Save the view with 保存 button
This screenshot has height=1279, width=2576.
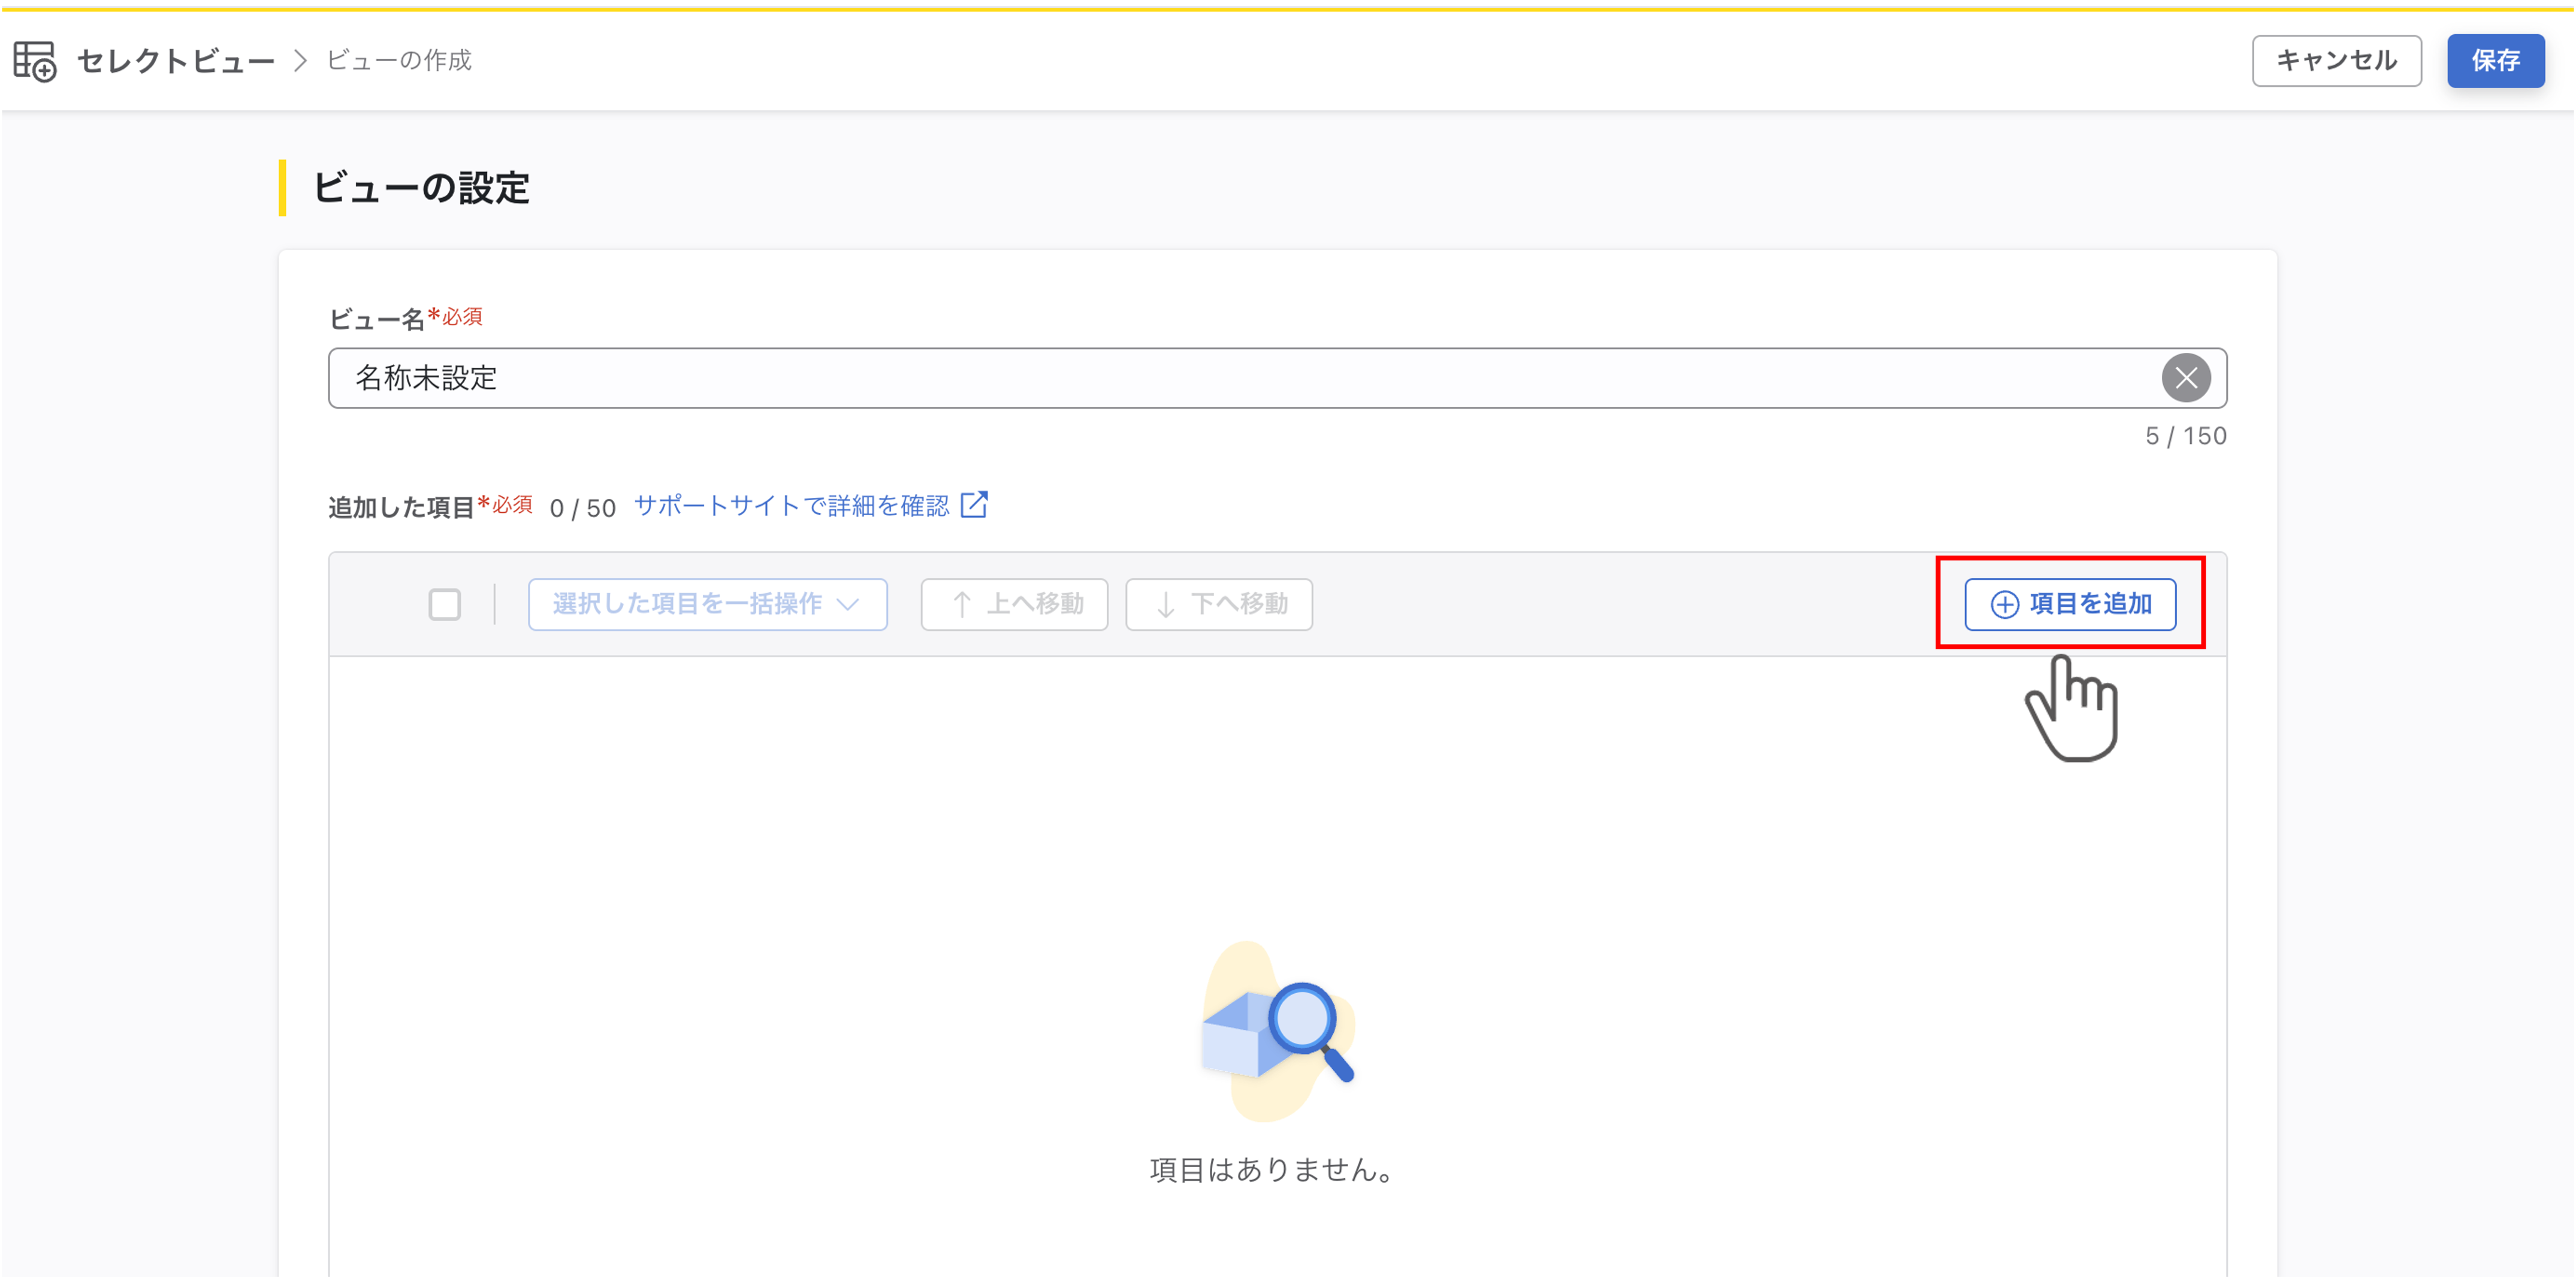point(2495,61)
